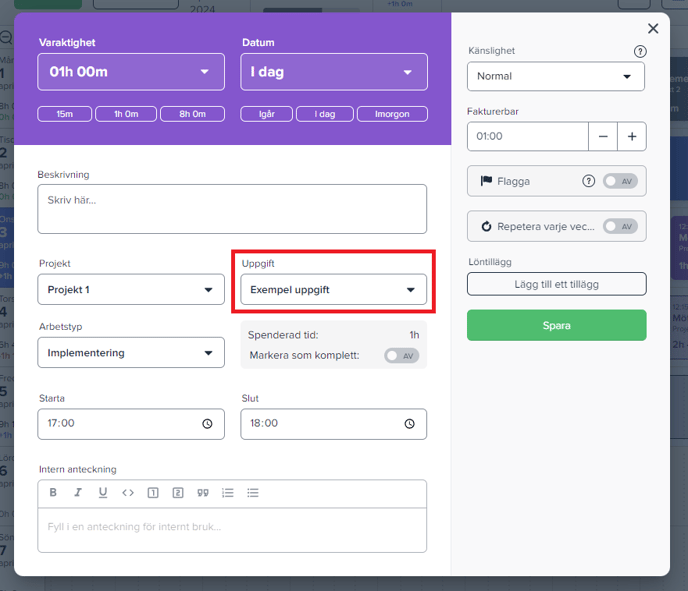Open the Arbetstyp dropdown showing Implementering
This screenshot has height=591, width=688.
(x=131, y=352)
